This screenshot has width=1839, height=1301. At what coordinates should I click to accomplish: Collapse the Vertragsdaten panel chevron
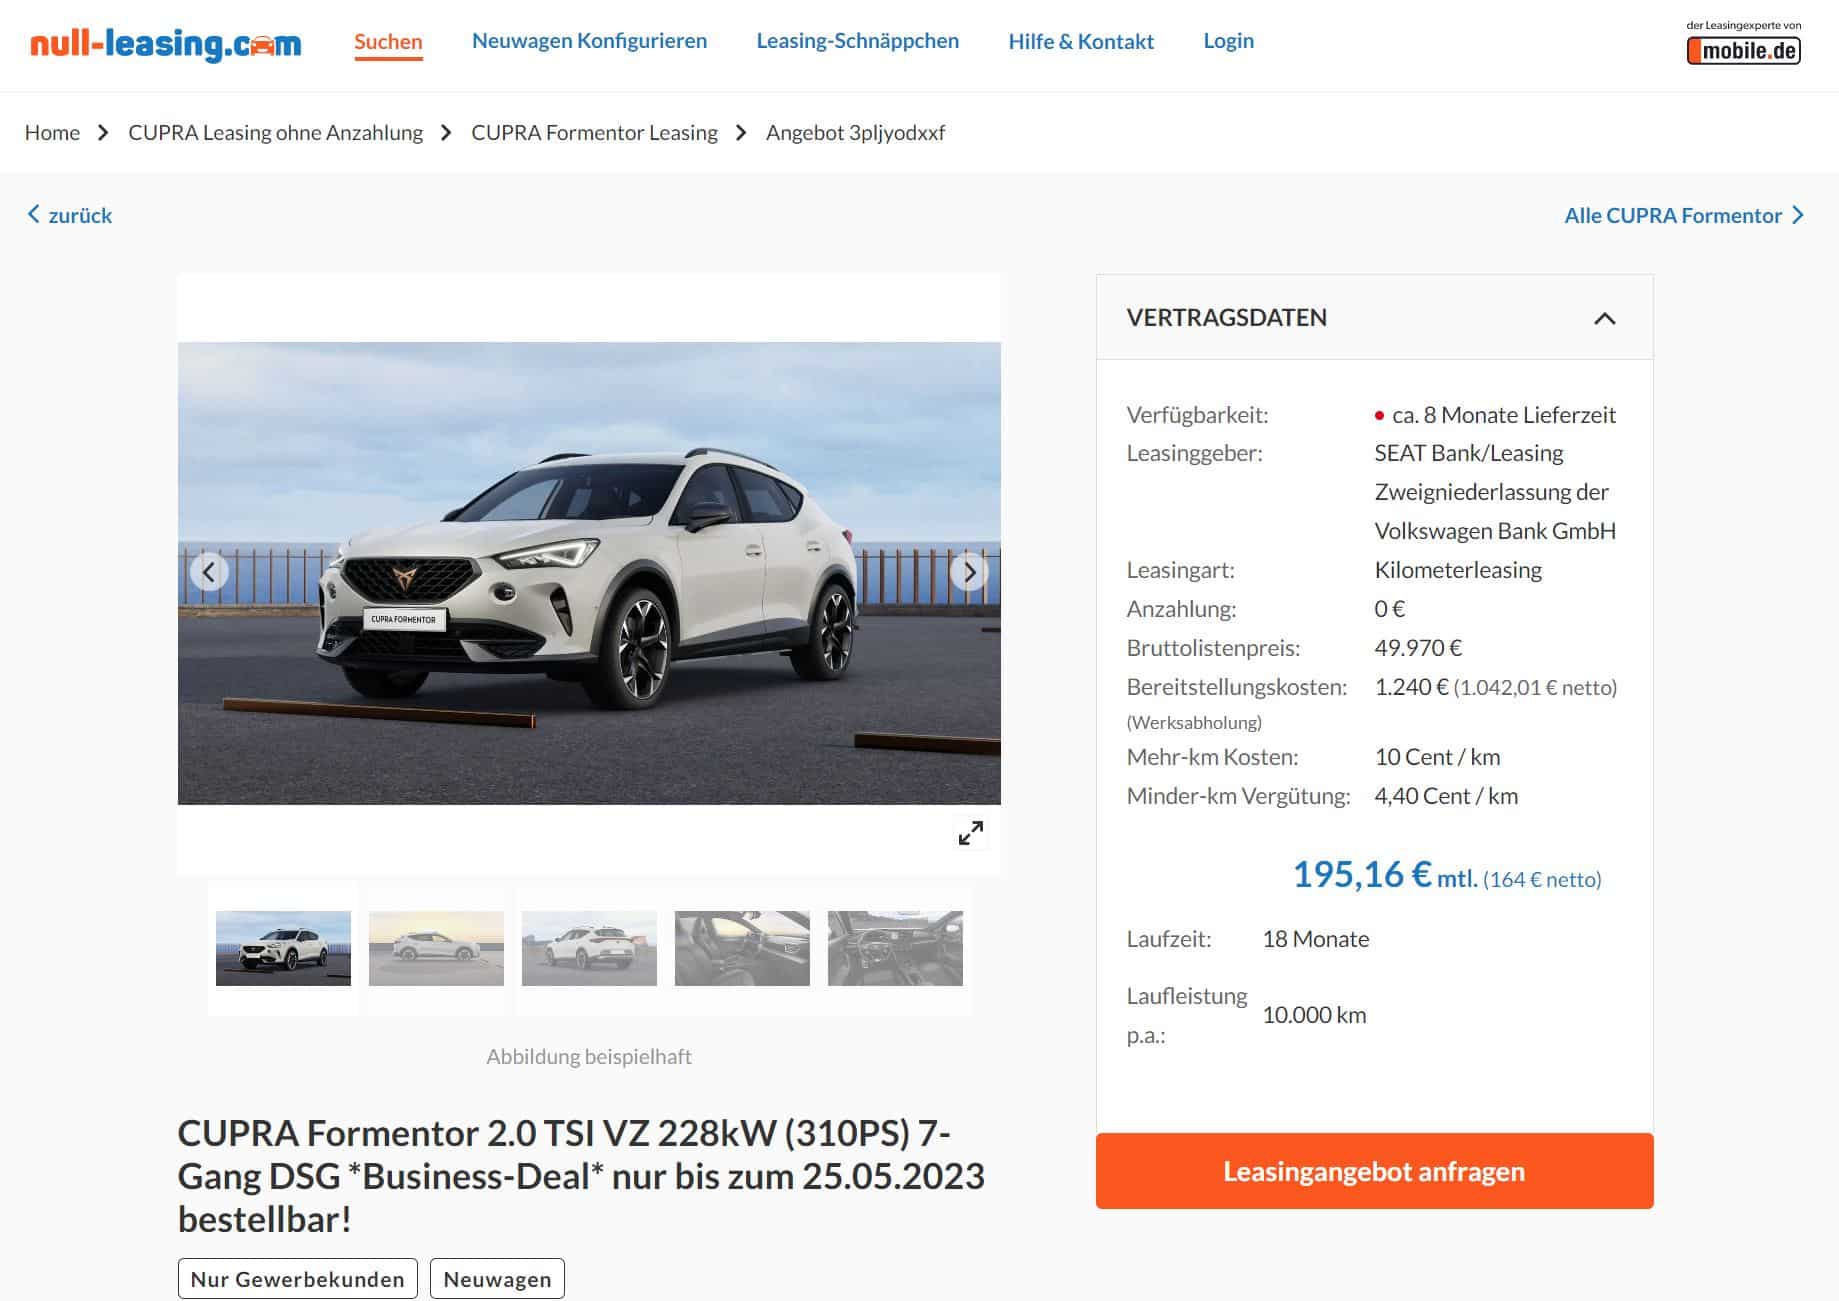pos(1604,318)
